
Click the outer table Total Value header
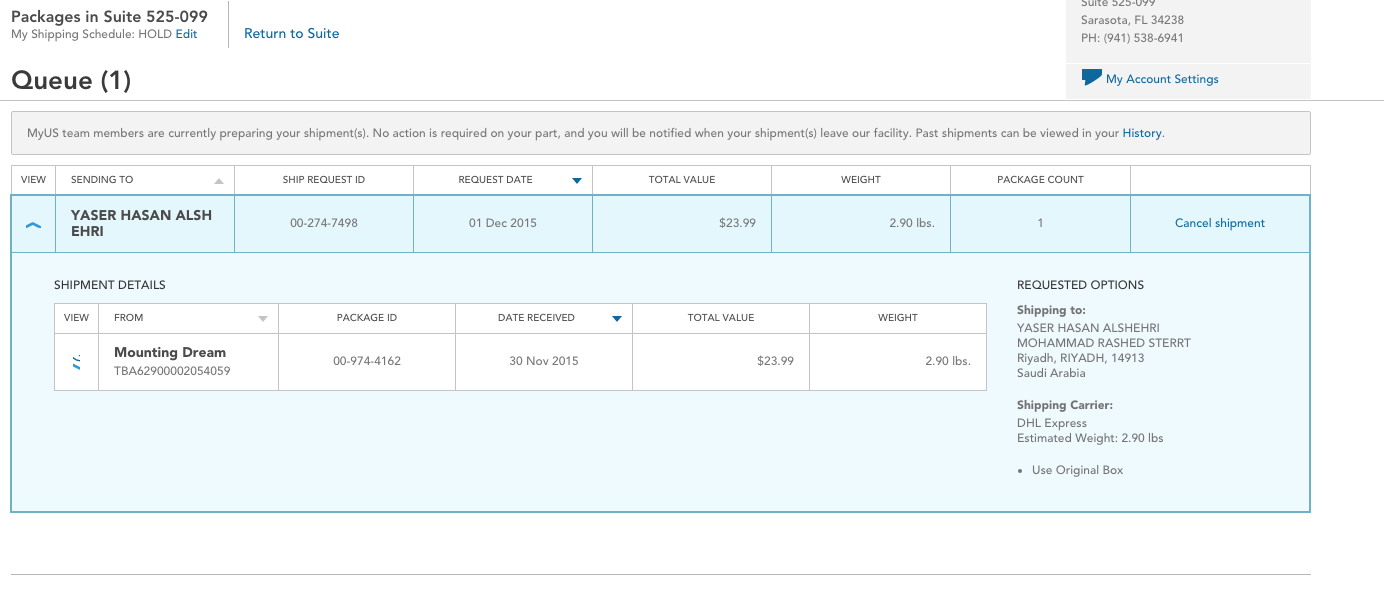(681, 180)
